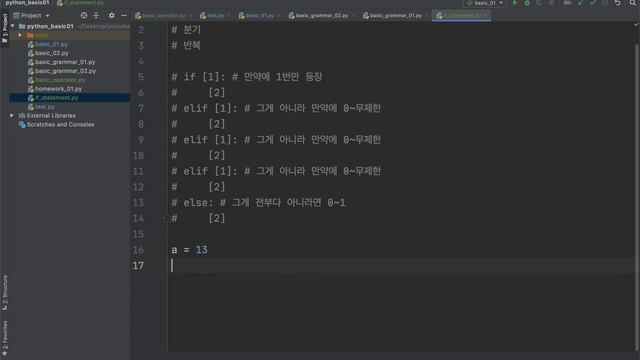Close the test.py editor tab
640x360 pixels.
pos(229,16)
